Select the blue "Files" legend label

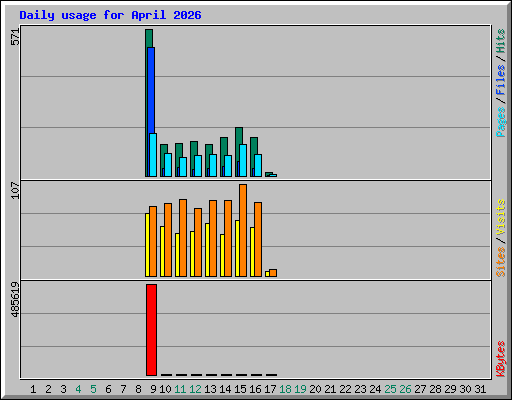pos(501,80)
